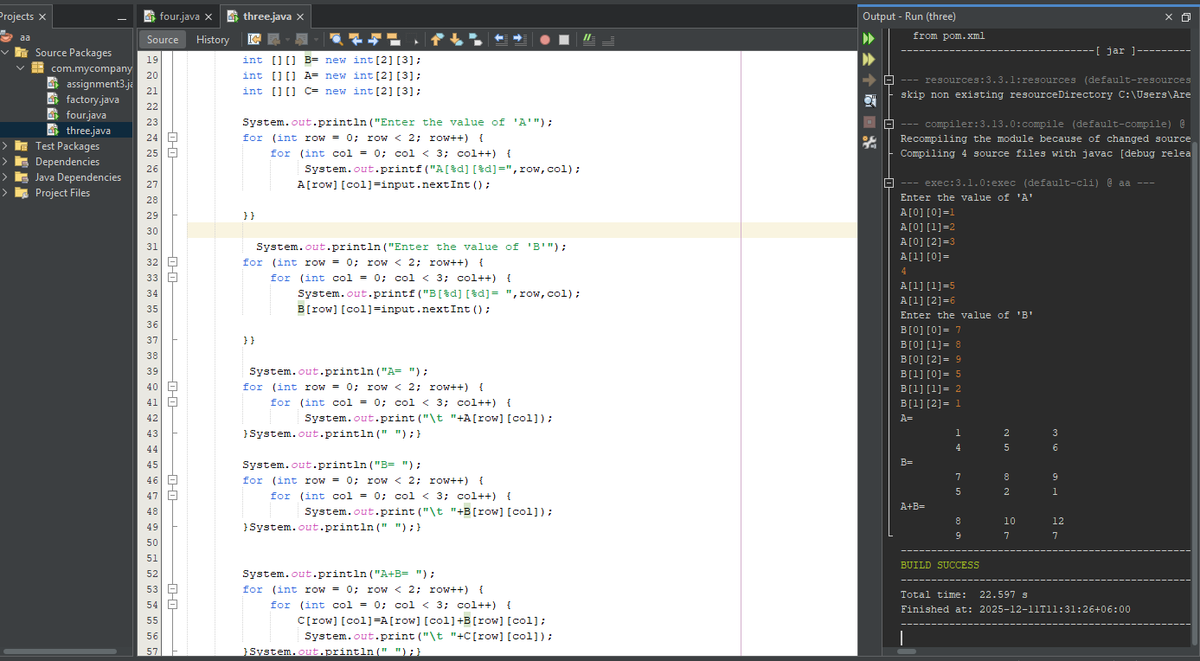Click Find Next Occurrence icon

(x=374, y=40)
